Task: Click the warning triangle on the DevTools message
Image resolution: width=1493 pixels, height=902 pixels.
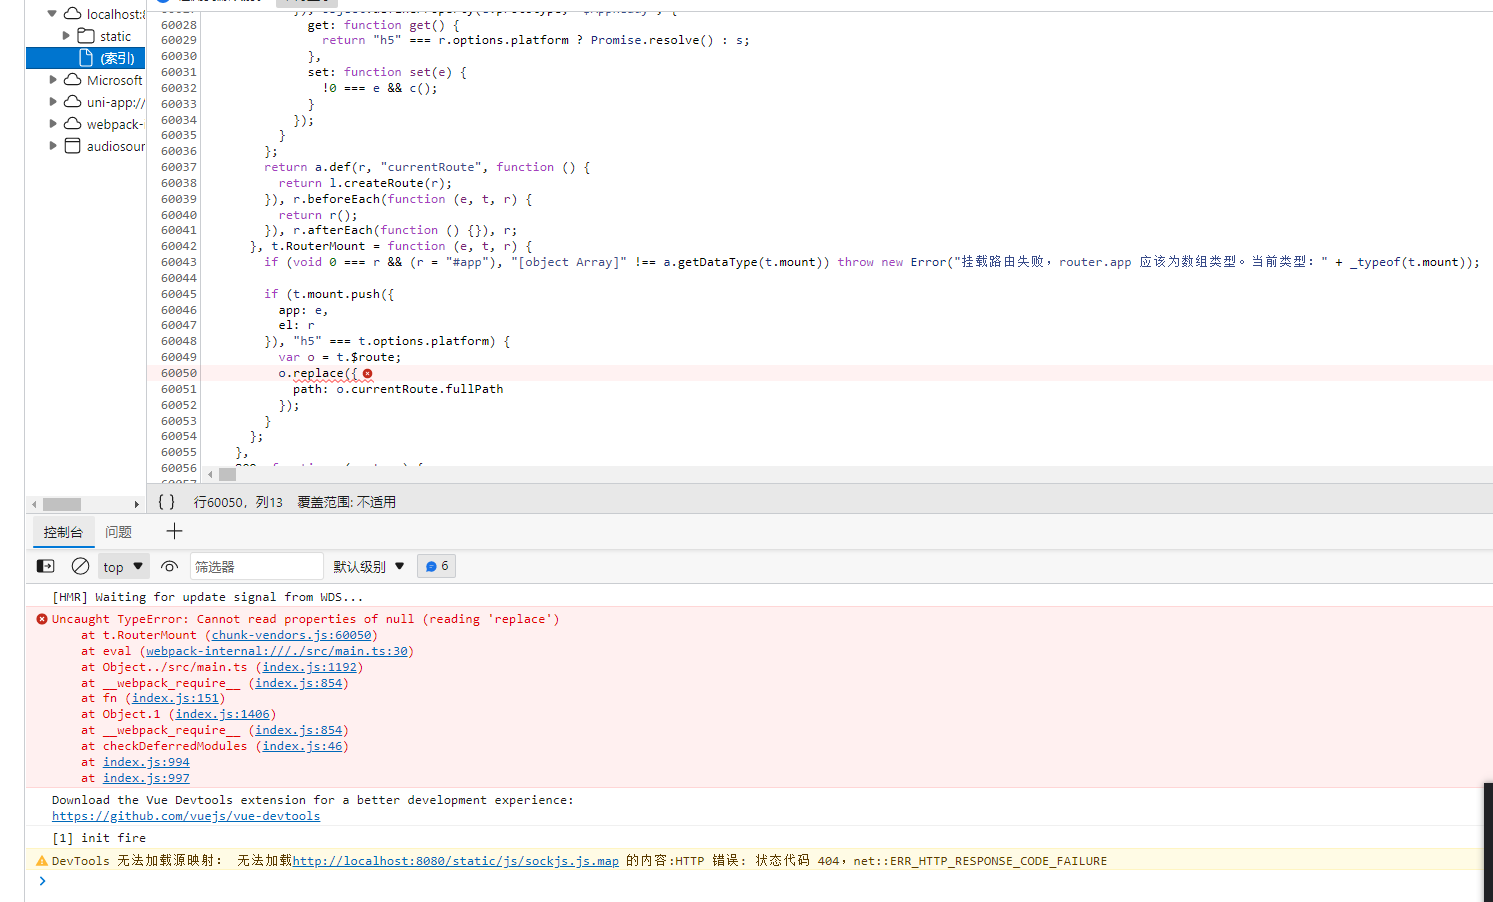Action: [x=41, y=860]
